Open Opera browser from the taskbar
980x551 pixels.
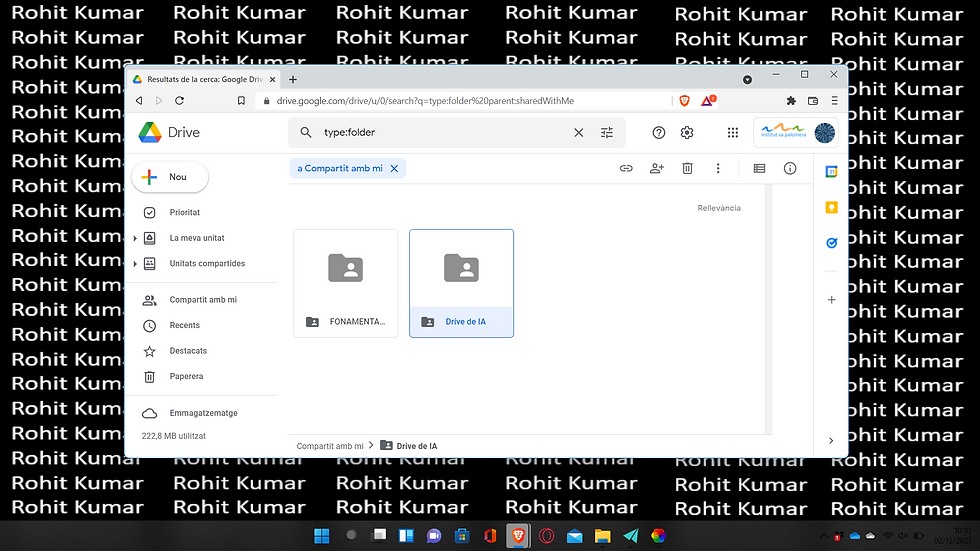(546, 536)
